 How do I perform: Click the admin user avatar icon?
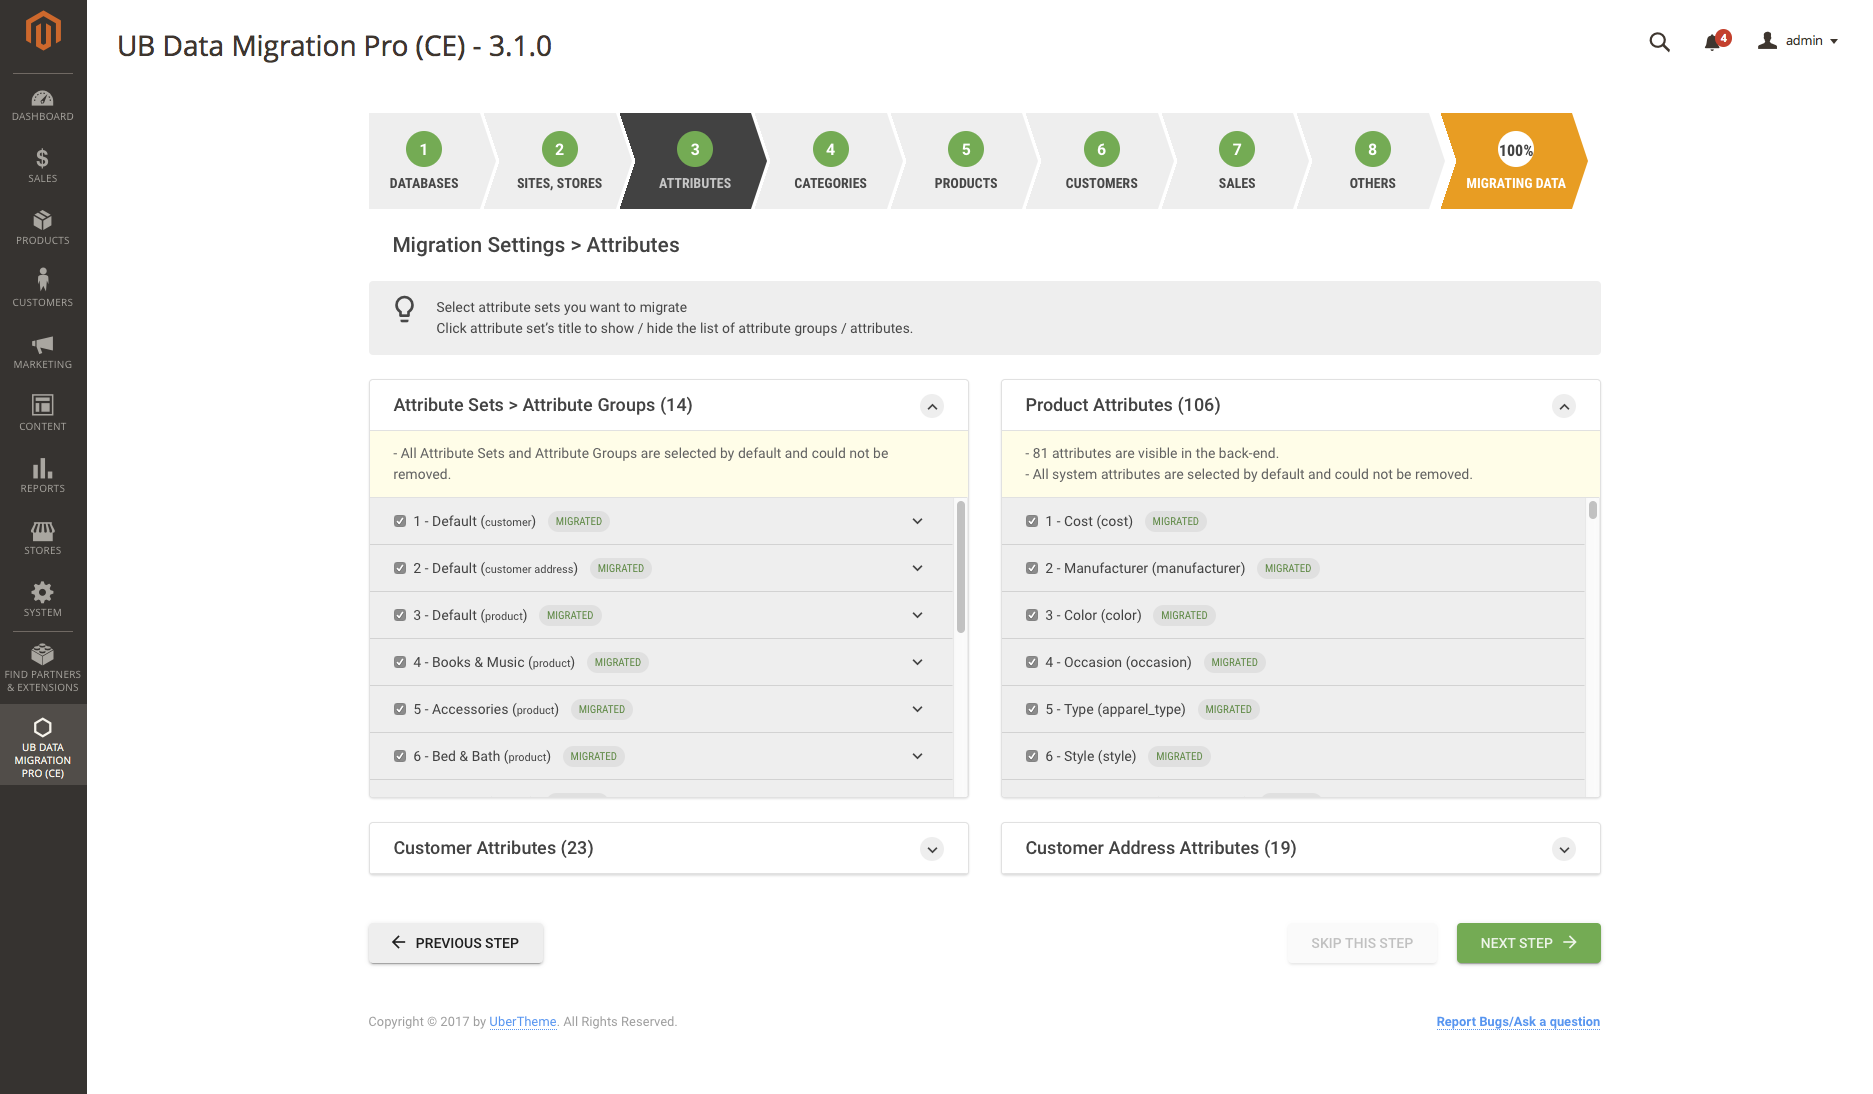[x=1768, y=41]
